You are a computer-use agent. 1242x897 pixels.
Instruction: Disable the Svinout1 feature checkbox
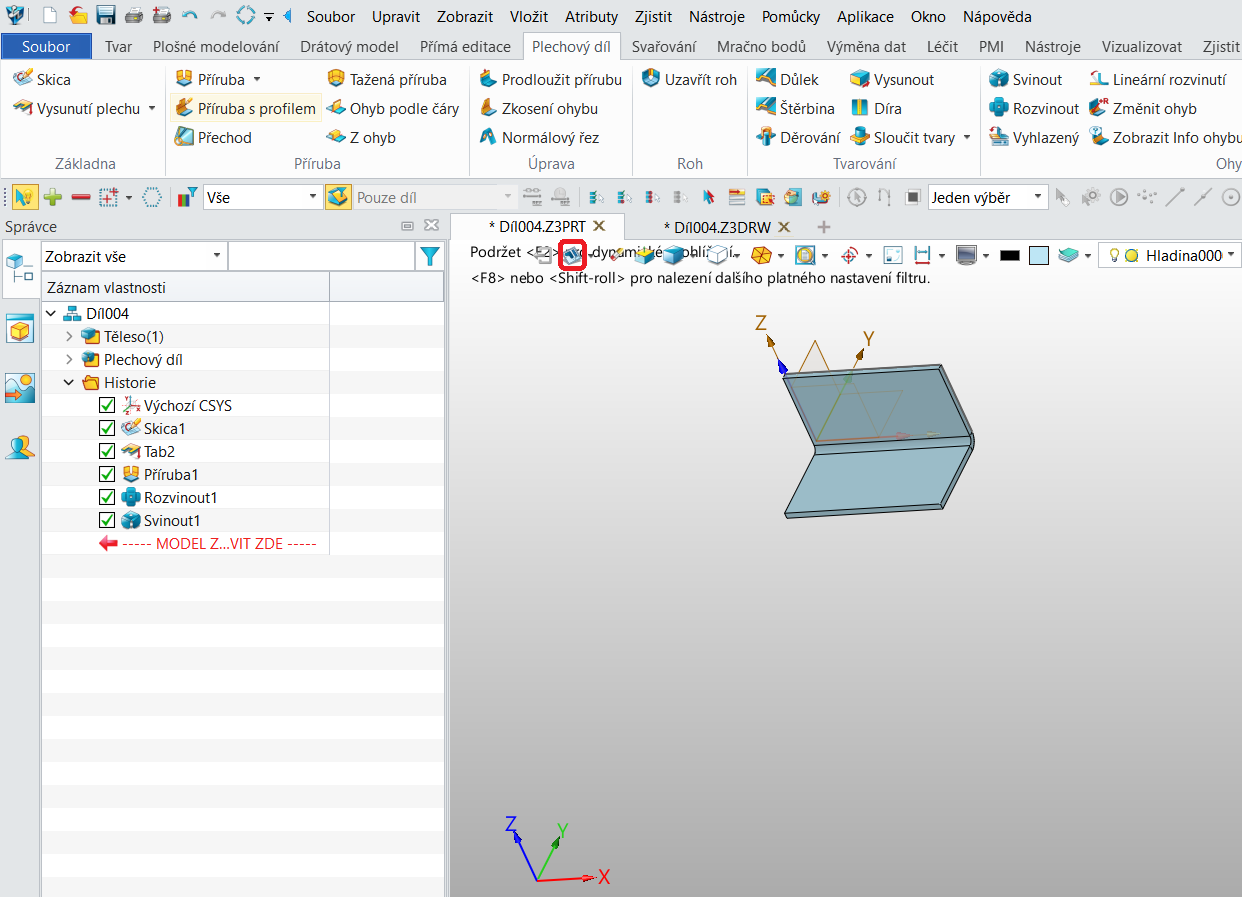[x=108, y=521]
